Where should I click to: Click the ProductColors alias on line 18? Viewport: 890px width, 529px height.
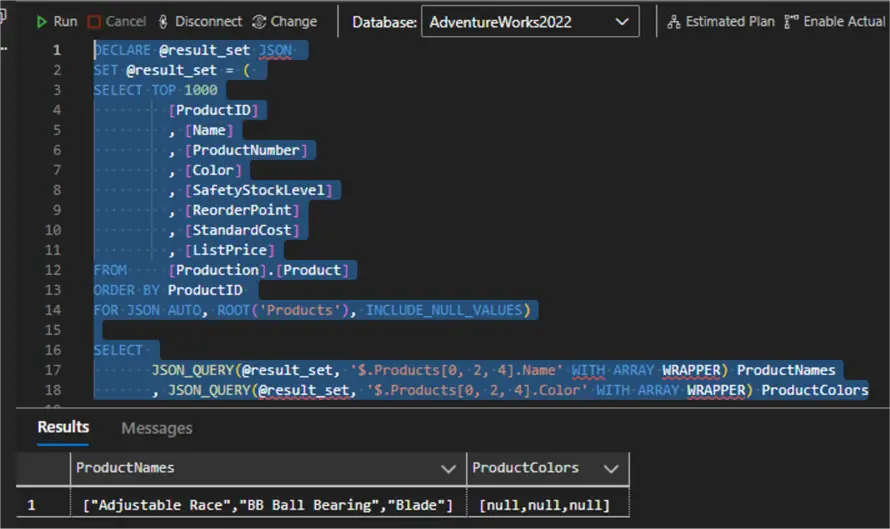click(x=815, y=390)
